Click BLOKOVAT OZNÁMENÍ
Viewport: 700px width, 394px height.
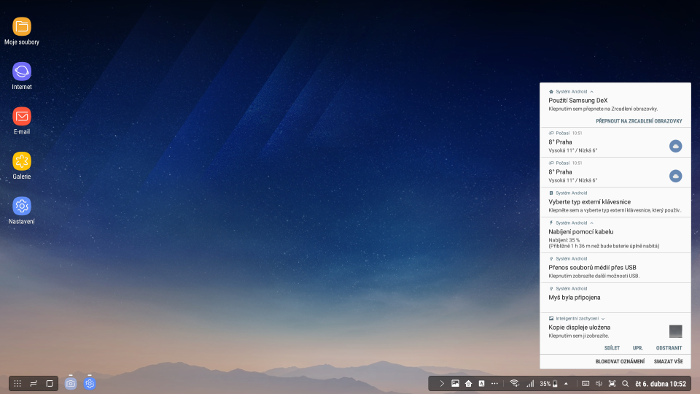point(620,361)
